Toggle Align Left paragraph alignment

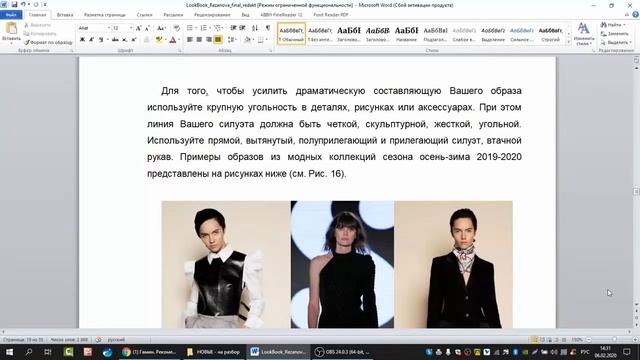[x=190, y=40]
